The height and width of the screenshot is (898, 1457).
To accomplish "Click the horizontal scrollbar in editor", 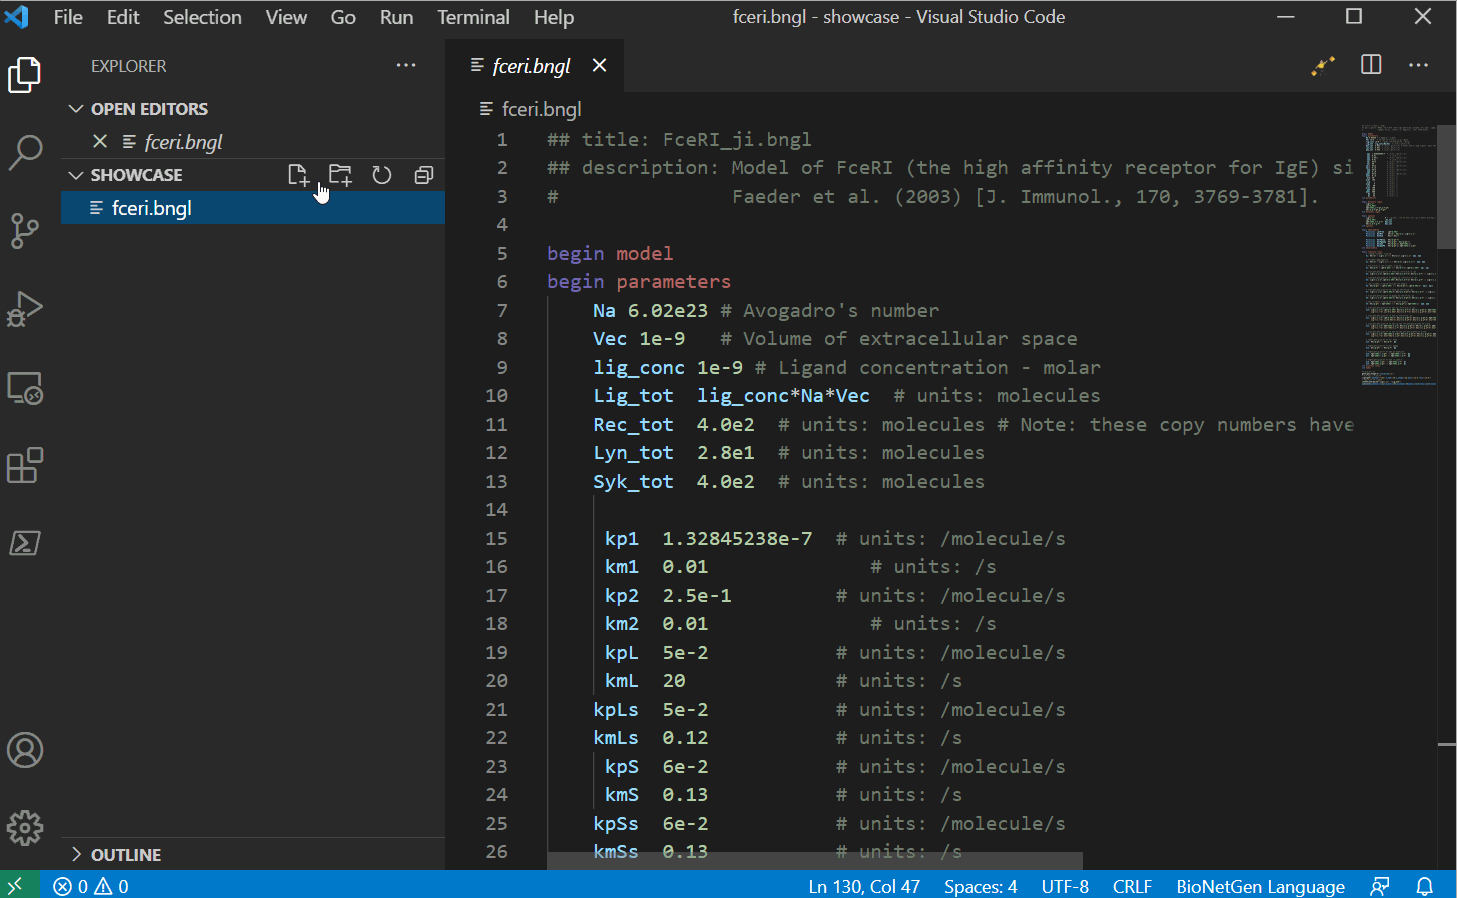I will click(x=815, y=861).
